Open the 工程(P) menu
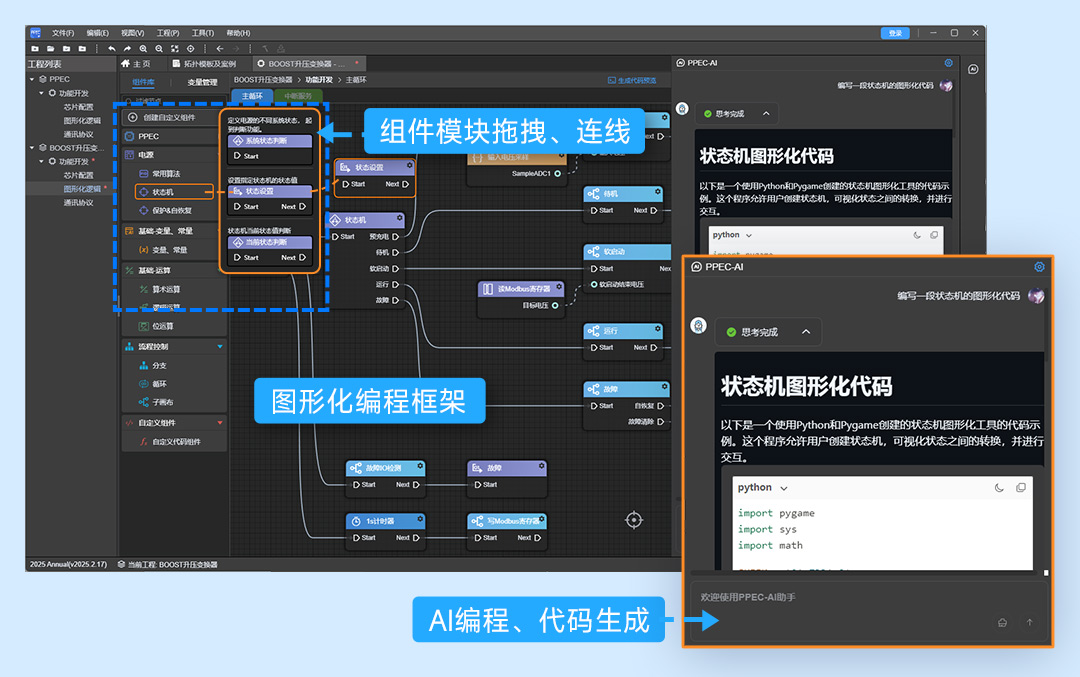This screenshot has width=1080, height=677. pyautogui.click(x=167, y=33)
